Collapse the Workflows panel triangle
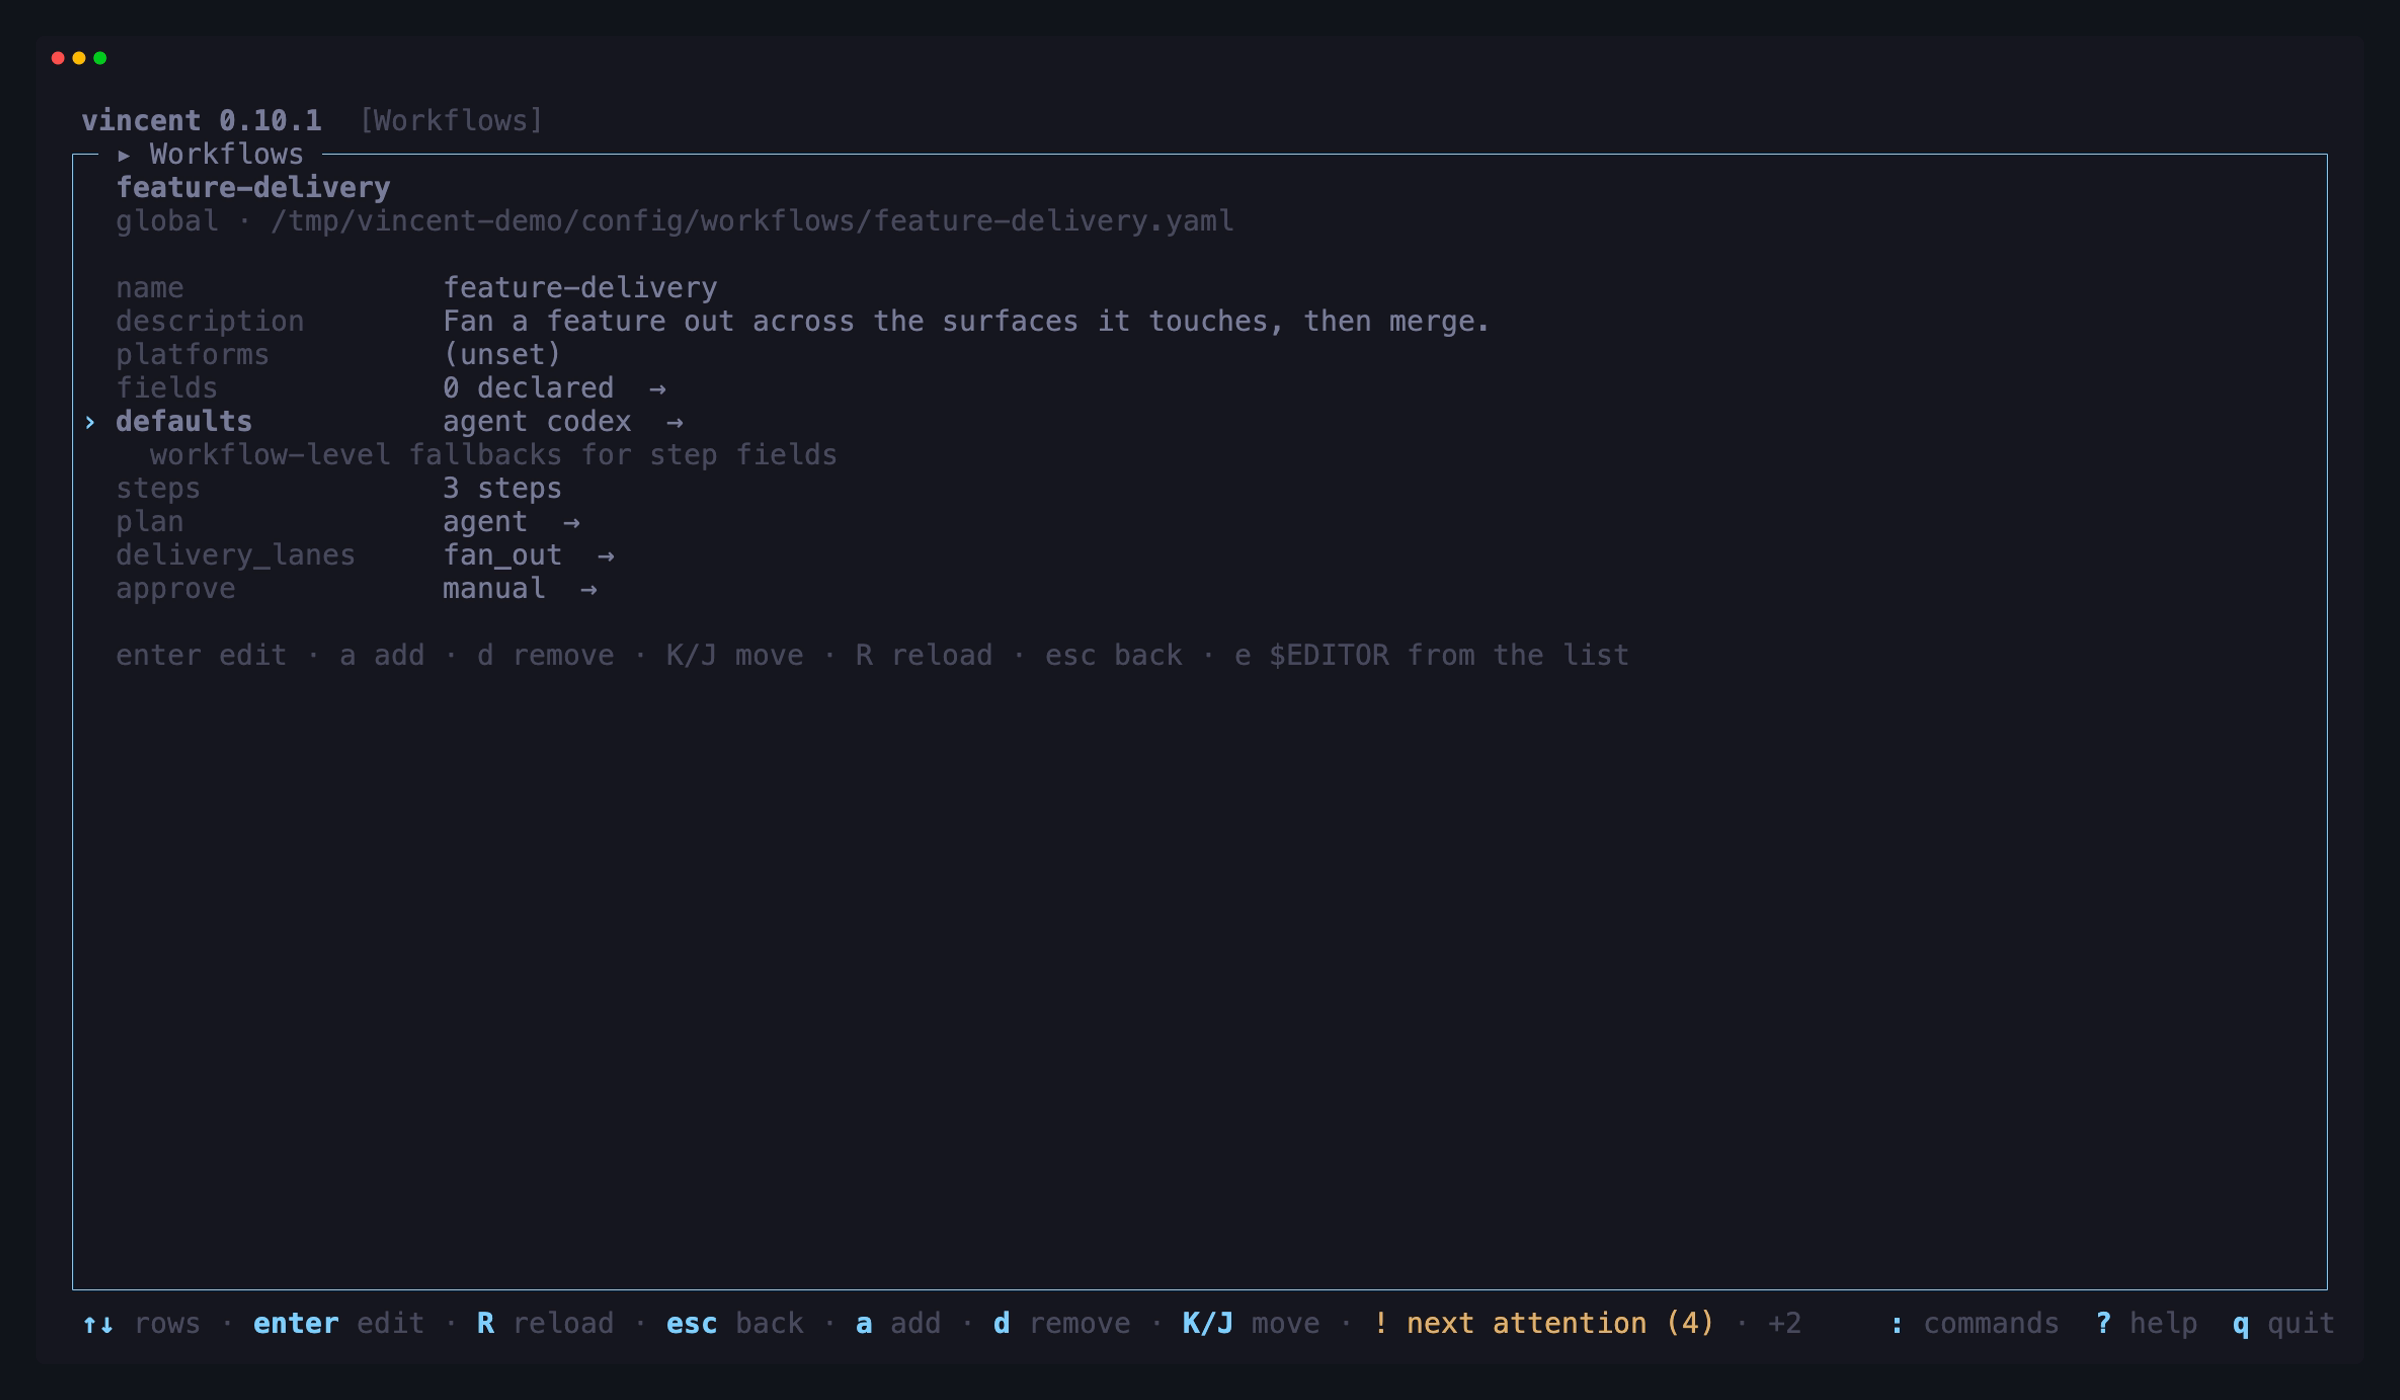2400x1400 pixels. click(124, 155)
